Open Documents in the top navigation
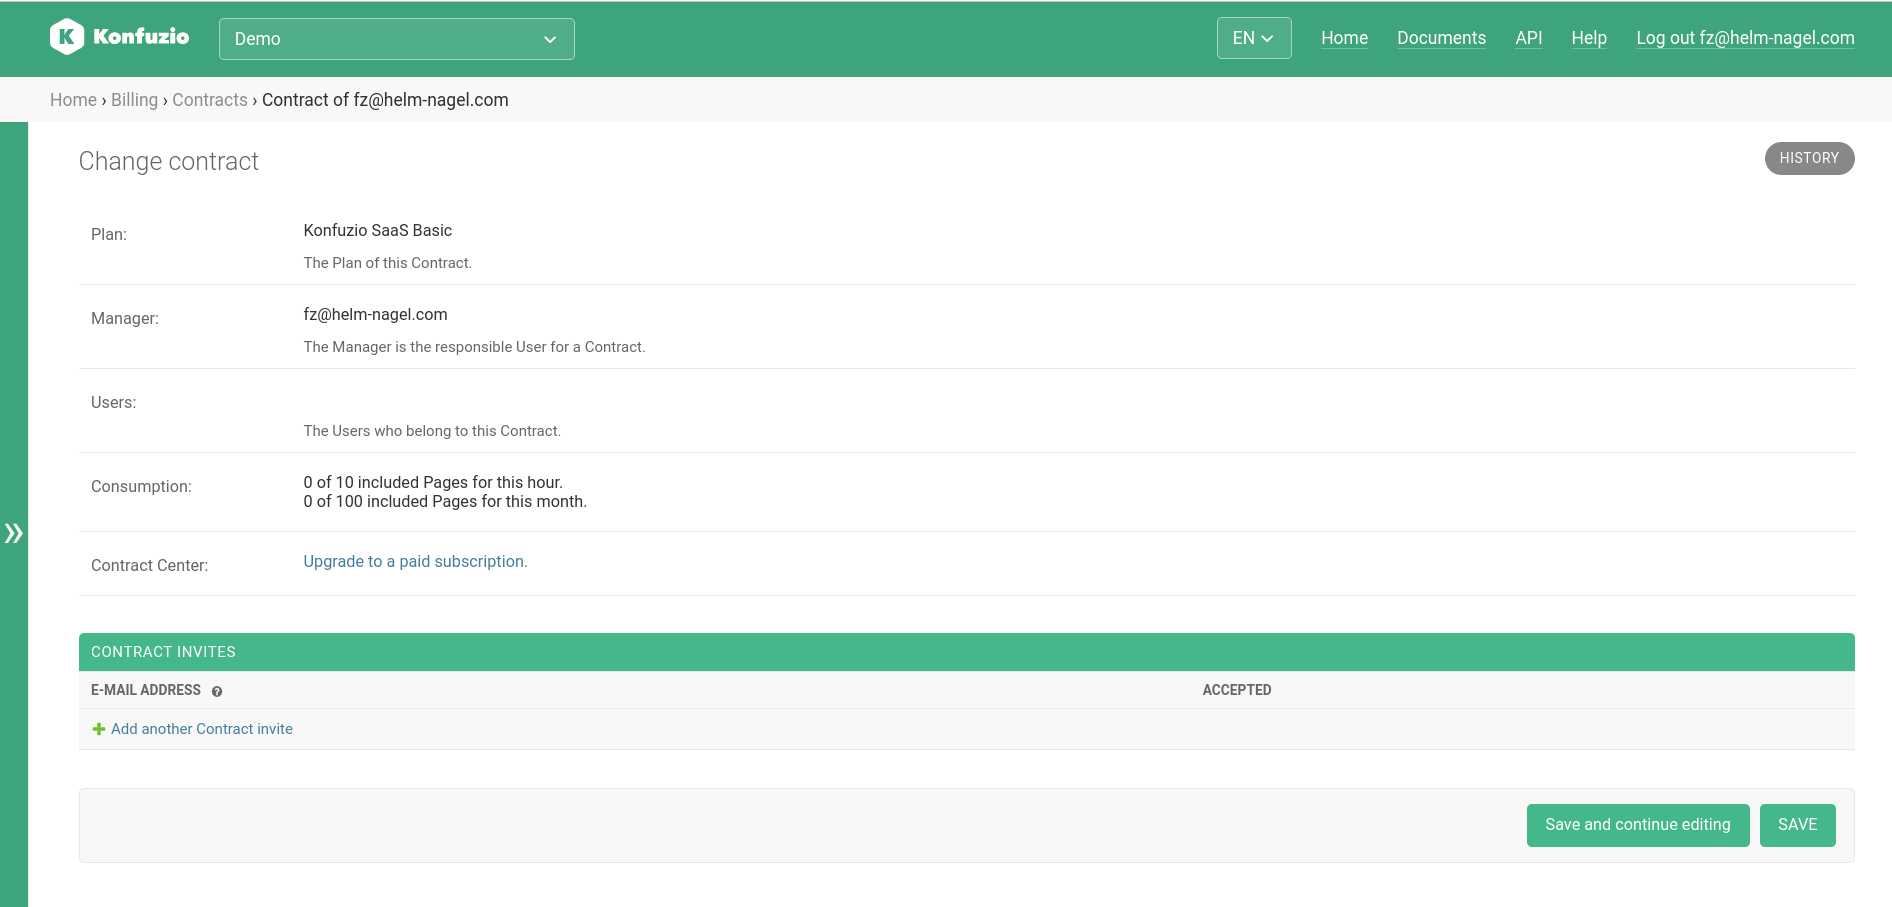This screenshot has height=907, width=1892. tap(1441, 38)
